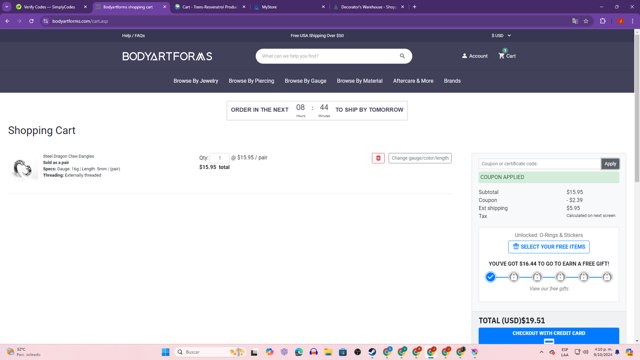This screenshot has height=360, width=640.
Task: Click Change gauge/color/length button
Action: (x=420, y=158)
